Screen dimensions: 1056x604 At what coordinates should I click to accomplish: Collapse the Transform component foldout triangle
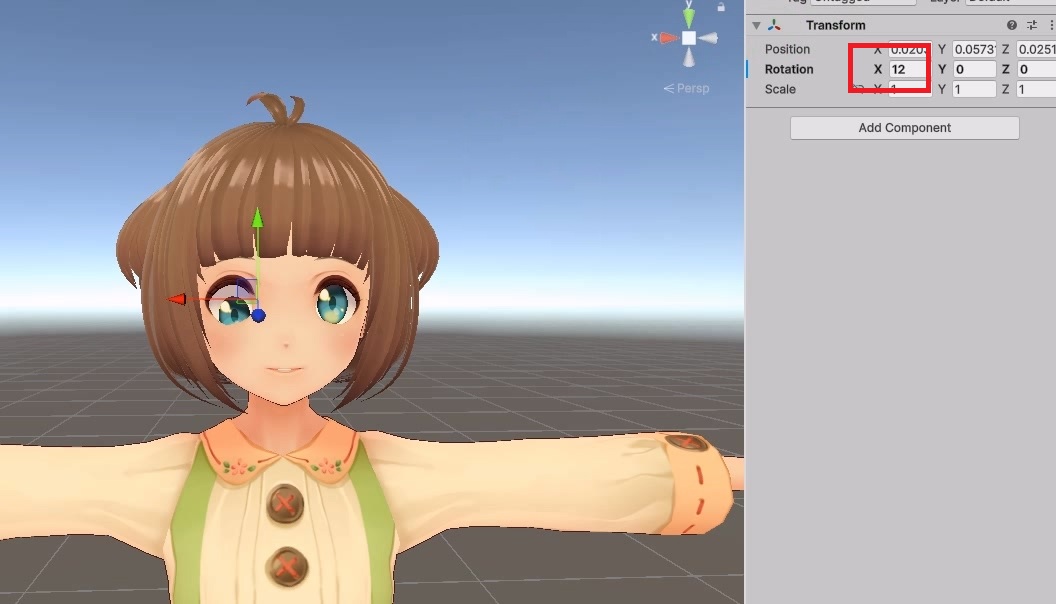756,26
